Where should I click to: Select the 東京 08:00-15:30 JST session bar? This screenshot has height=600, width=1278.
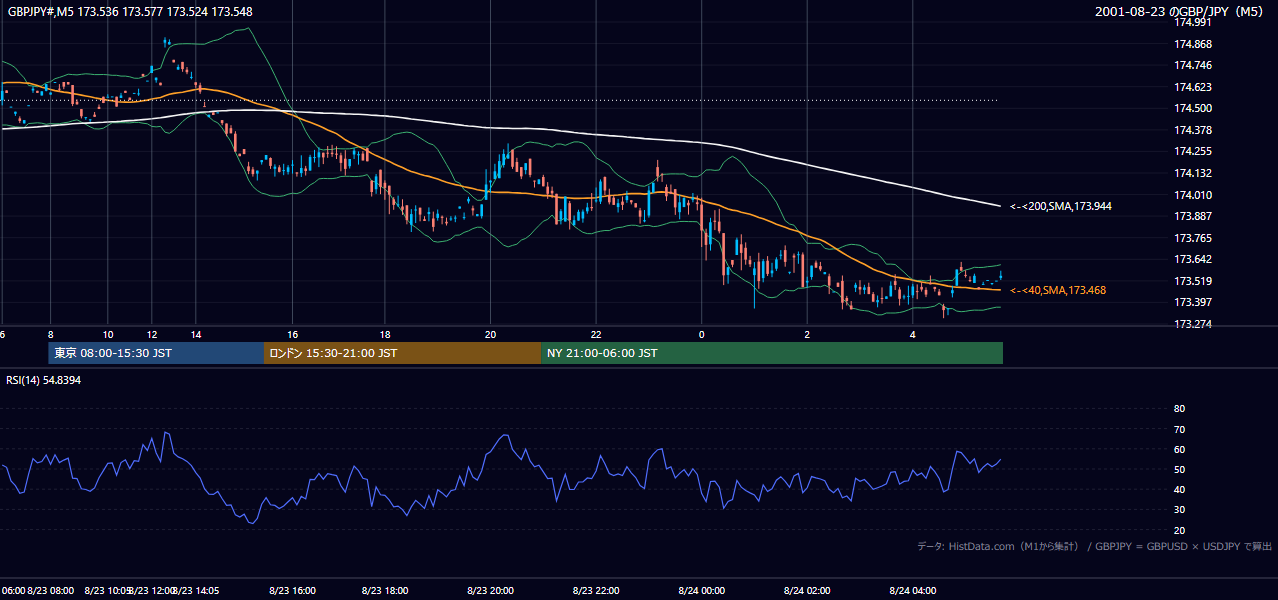pyautogui.click(x=156, y=353)
